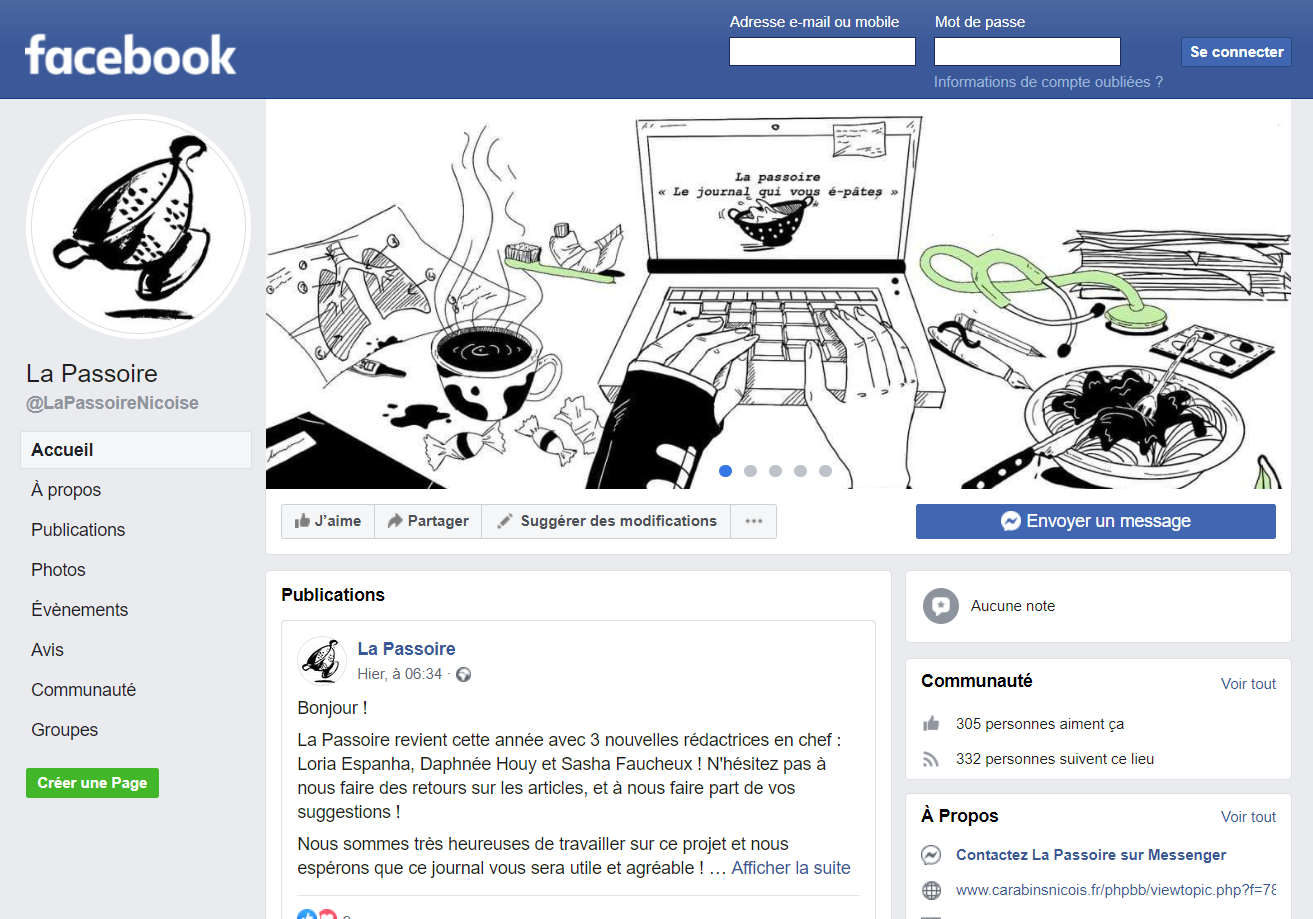1313x919 pixels.
Task: Click the Messenger icon in Envoyer un message
Action: tap(1011, 521)
